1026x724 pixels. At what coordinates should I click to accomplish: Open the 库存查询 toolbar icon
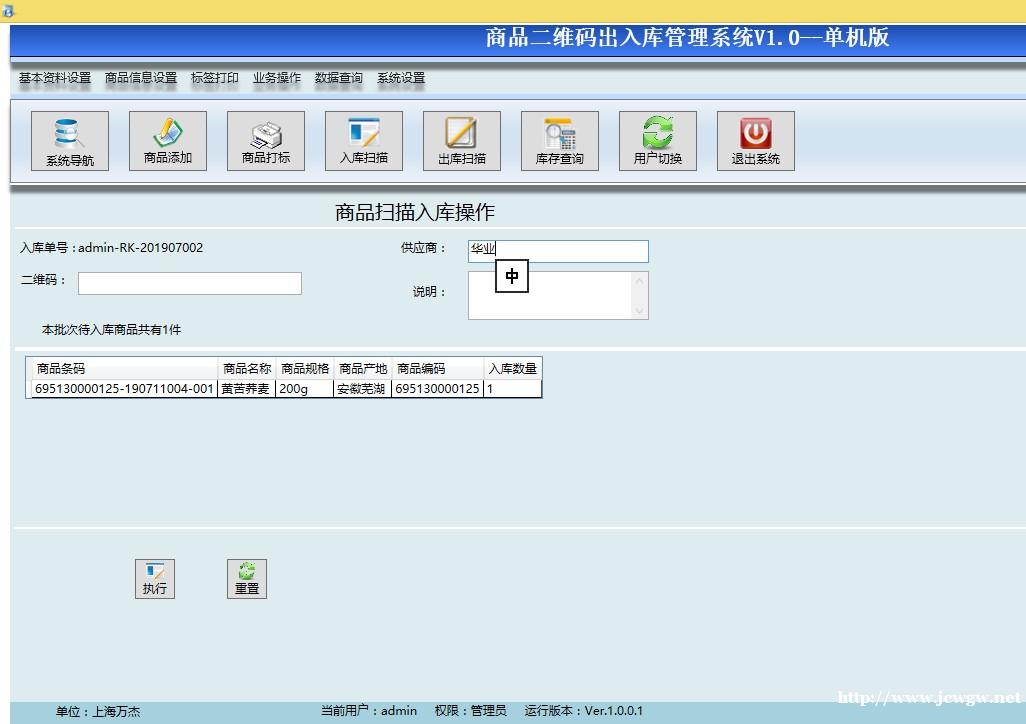560,141
